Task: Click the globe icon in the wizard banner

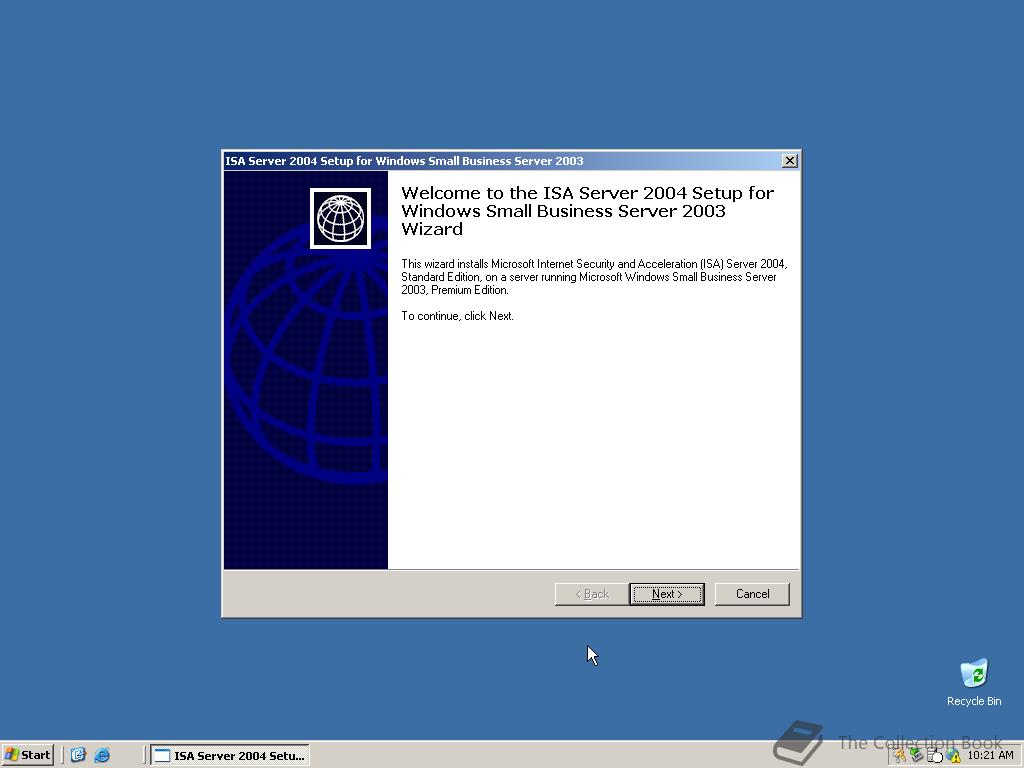Action: (x=340, y=219)
